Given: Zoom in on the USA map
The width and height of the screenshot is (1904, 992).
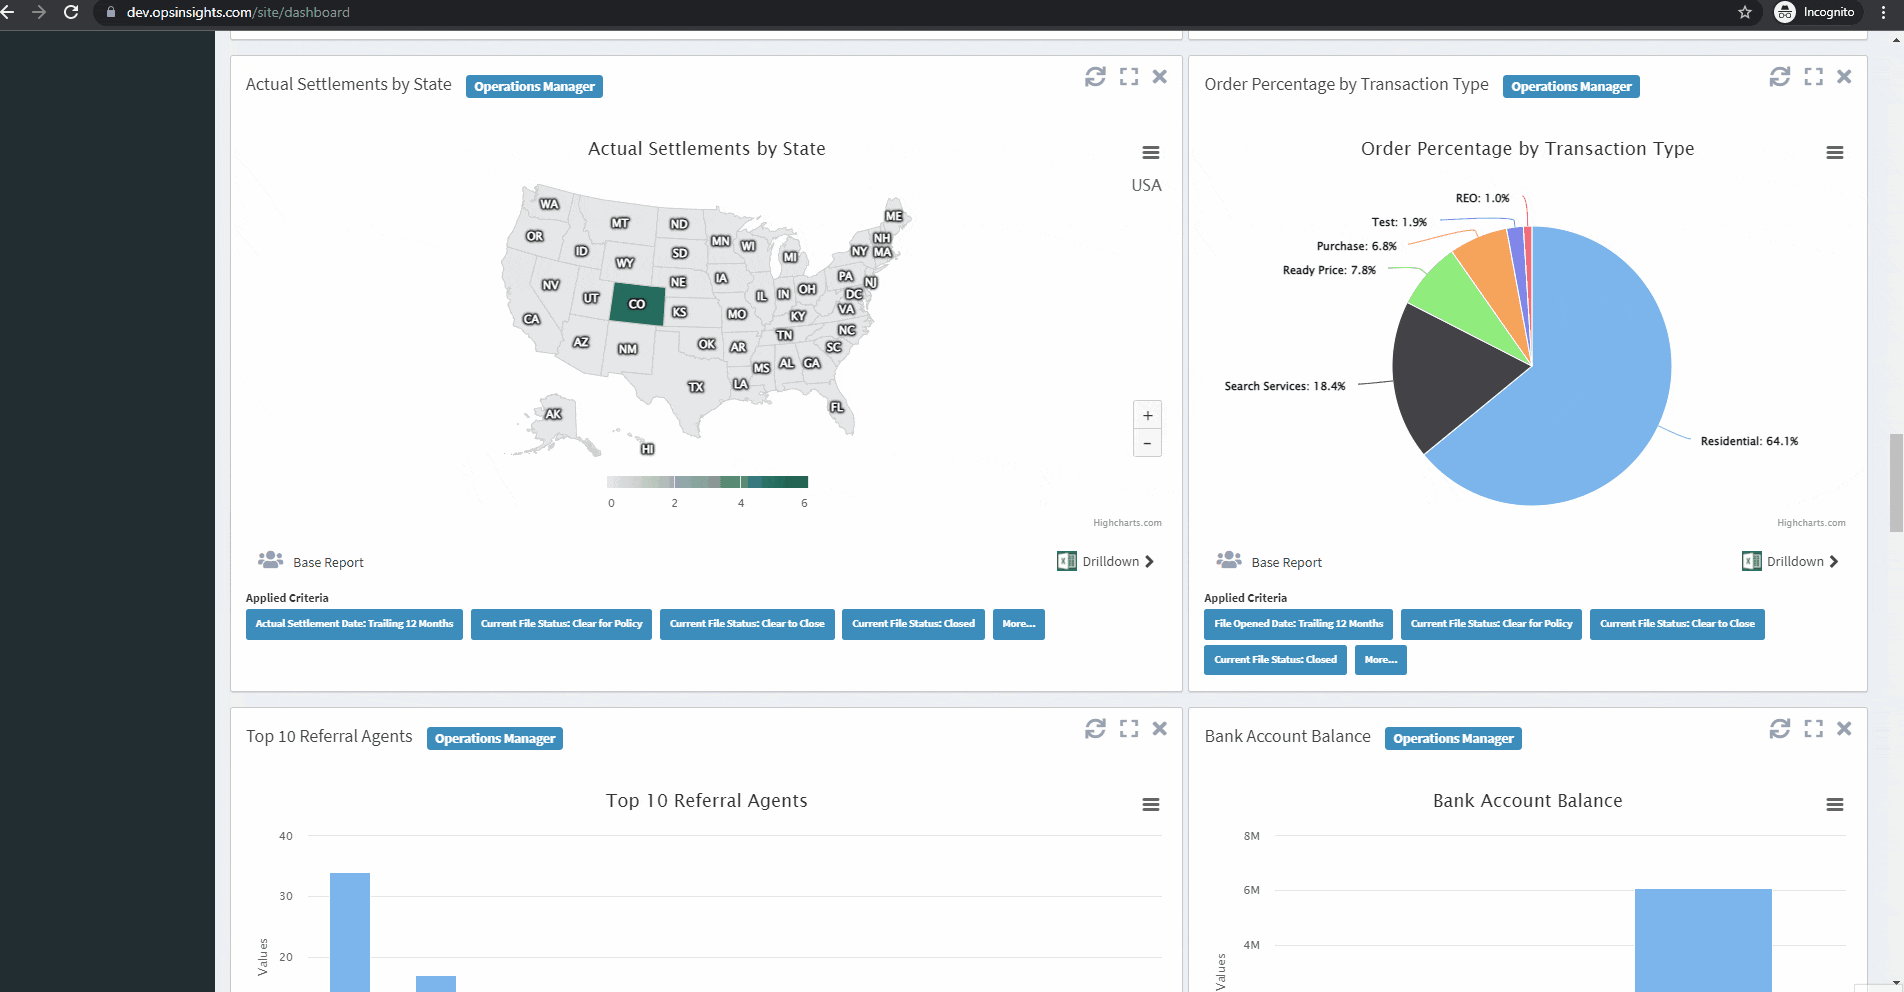Looking at the screenshot, I should tap(1147, 414).
